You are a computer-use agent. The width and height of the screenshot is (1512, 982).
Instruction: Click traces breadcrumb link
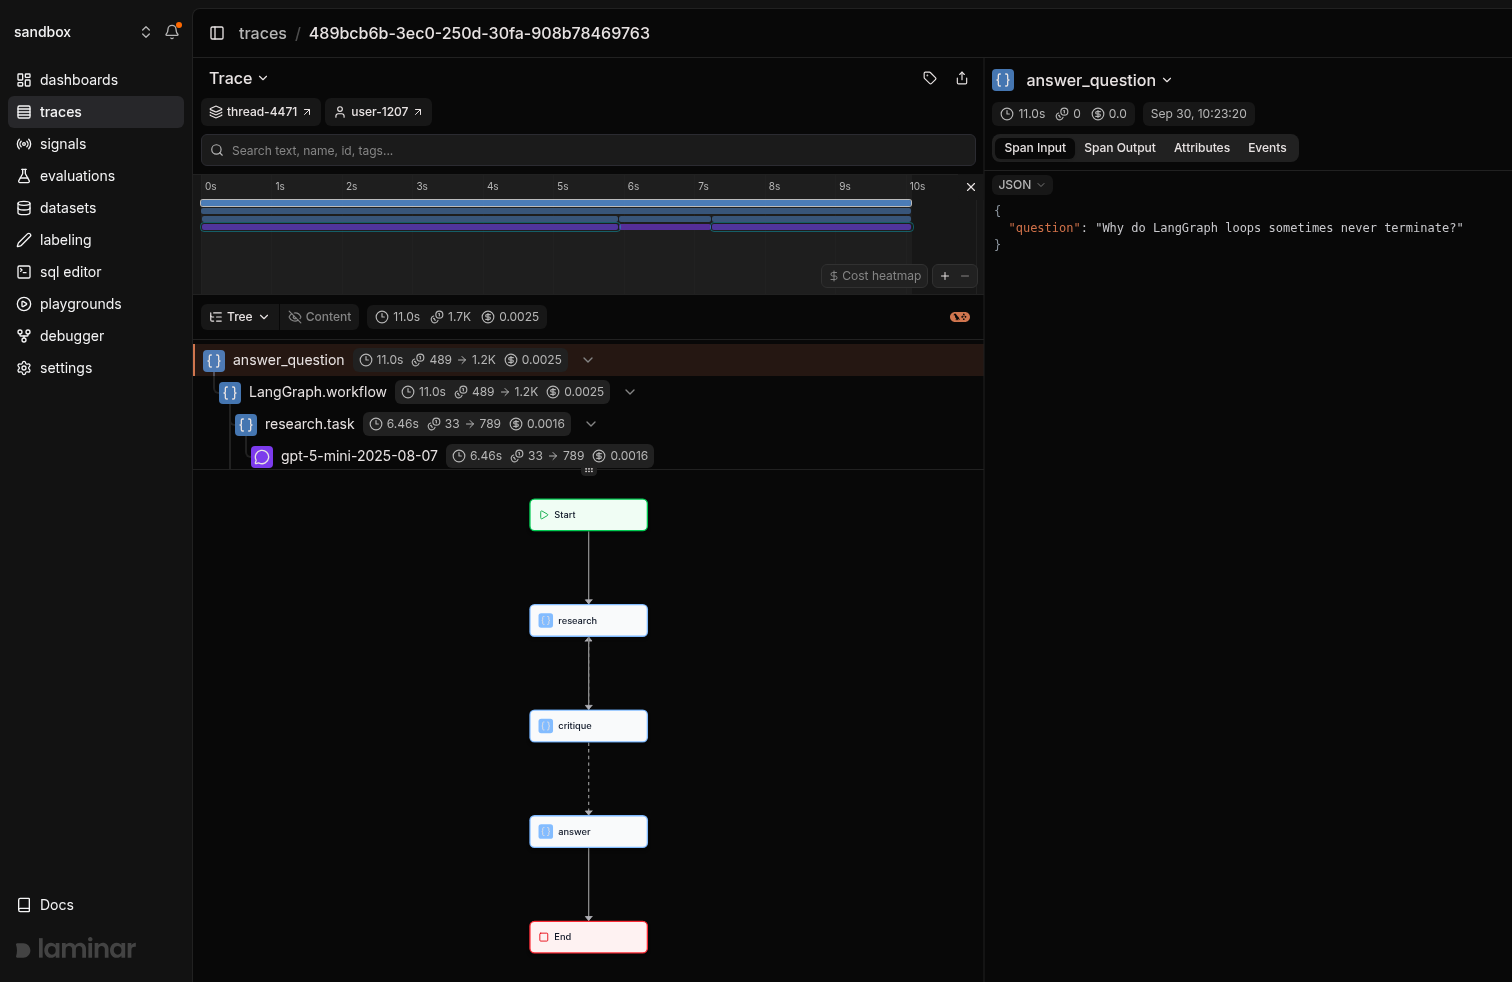pos(263,33)
